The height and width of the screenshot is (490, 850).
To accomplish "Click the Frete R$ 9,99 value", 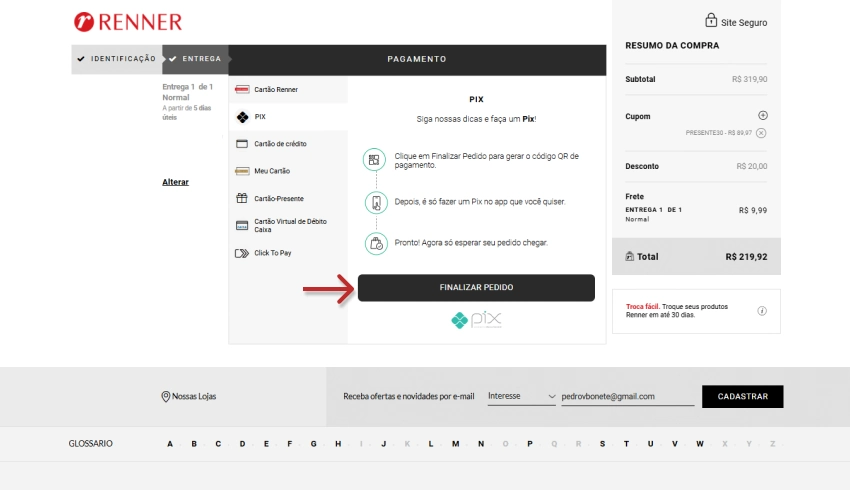I will pos(752,210).
